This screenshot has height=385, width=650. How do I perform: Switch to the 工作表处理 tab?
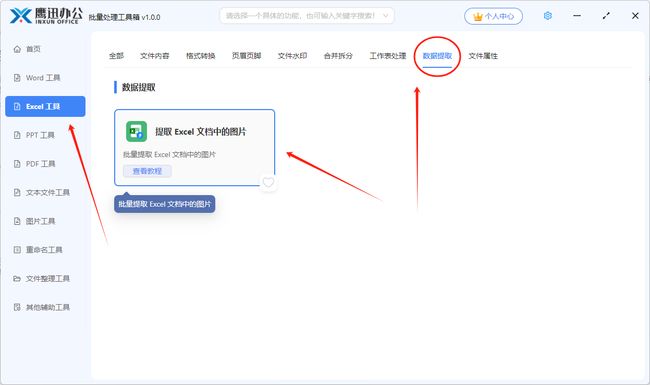[x=388, y=56]
